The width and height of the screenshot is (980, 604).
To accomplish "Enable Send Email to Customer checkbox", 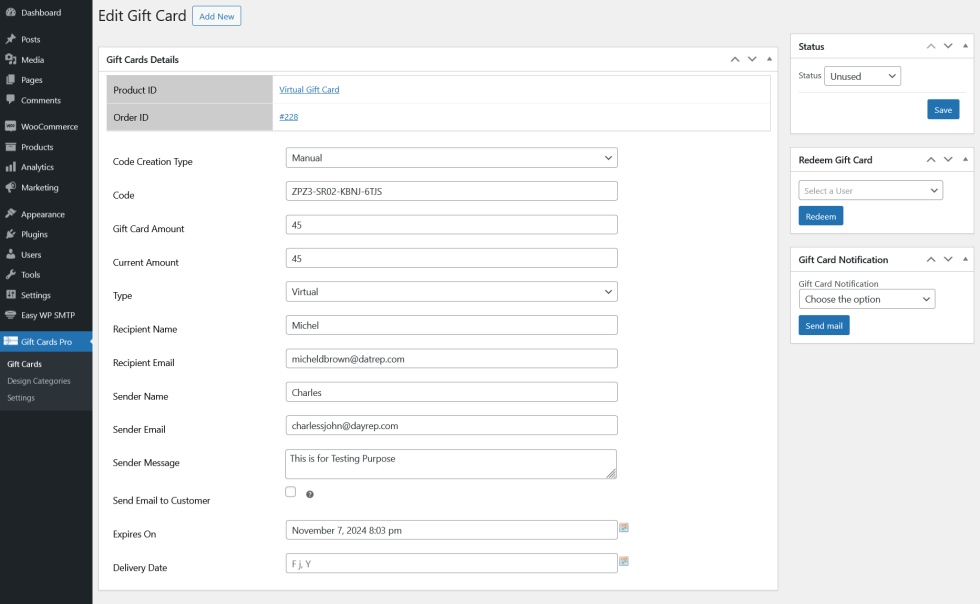I will coord(291,492).
